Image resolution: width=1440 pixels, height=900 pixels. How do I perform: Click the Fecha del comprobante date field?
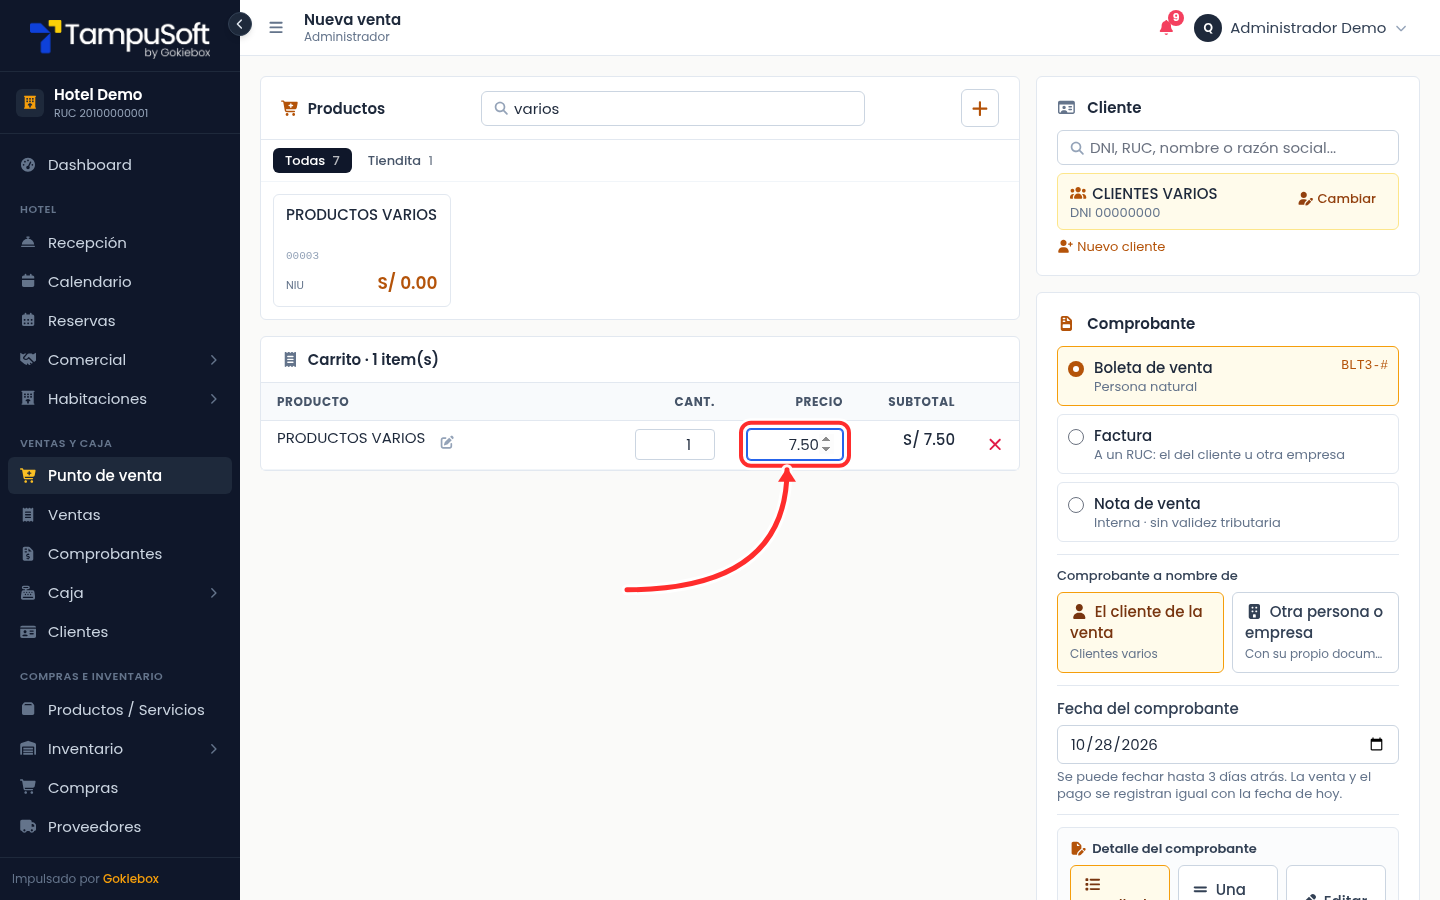click(1228, 745)
